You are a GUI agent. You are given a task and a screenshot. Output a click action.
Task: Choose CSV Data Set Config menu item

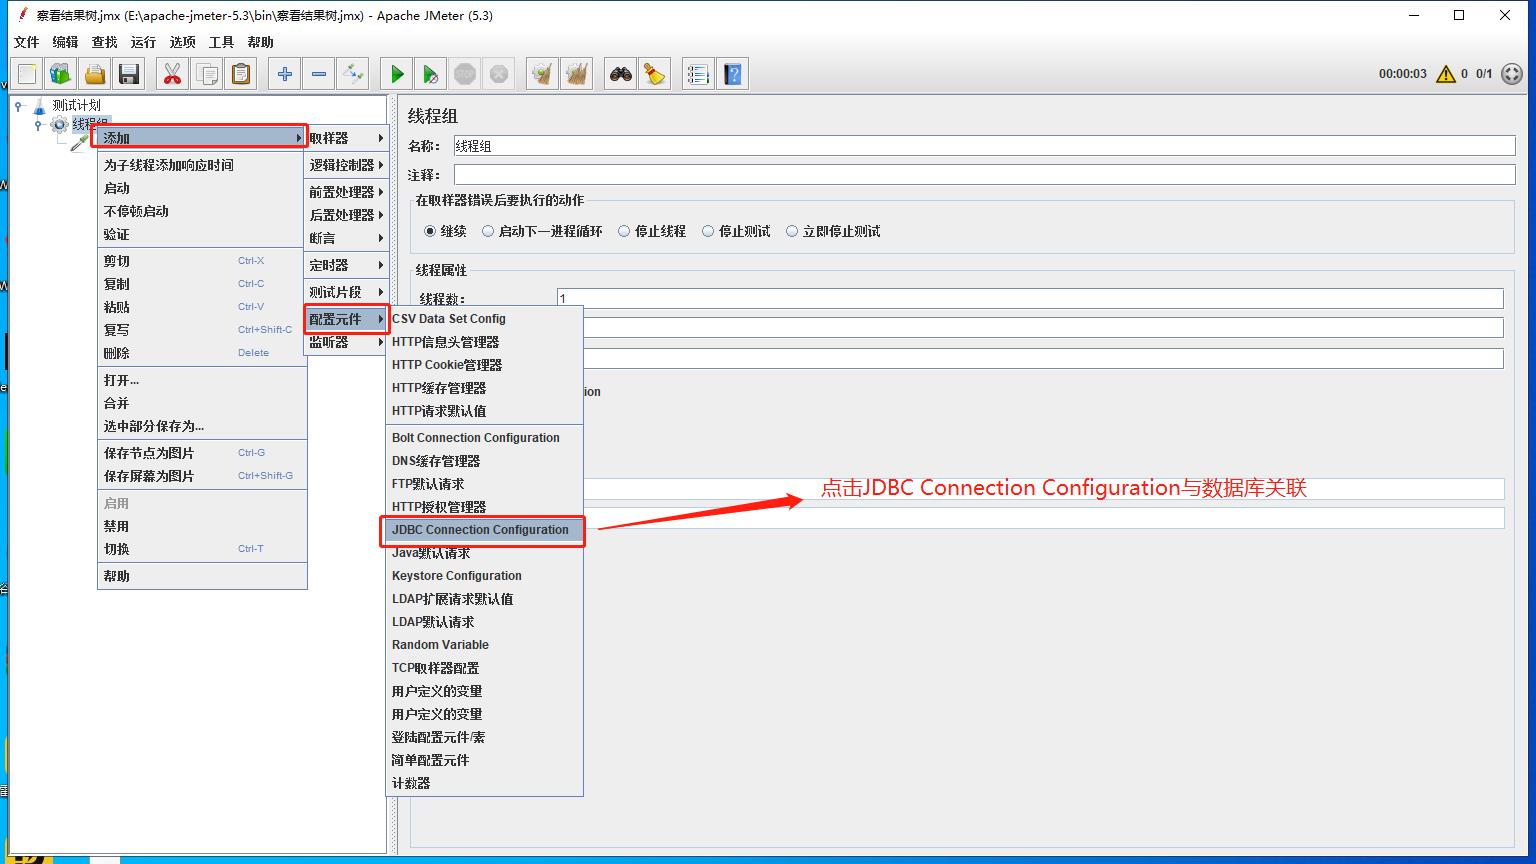pos(484,319)
